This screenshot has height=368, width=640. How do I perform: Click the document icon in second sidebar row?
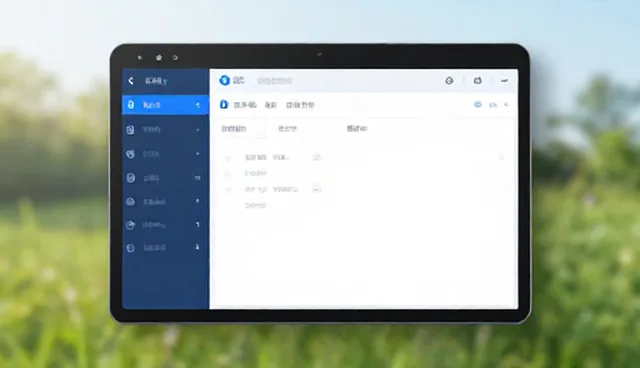point(130,130)
